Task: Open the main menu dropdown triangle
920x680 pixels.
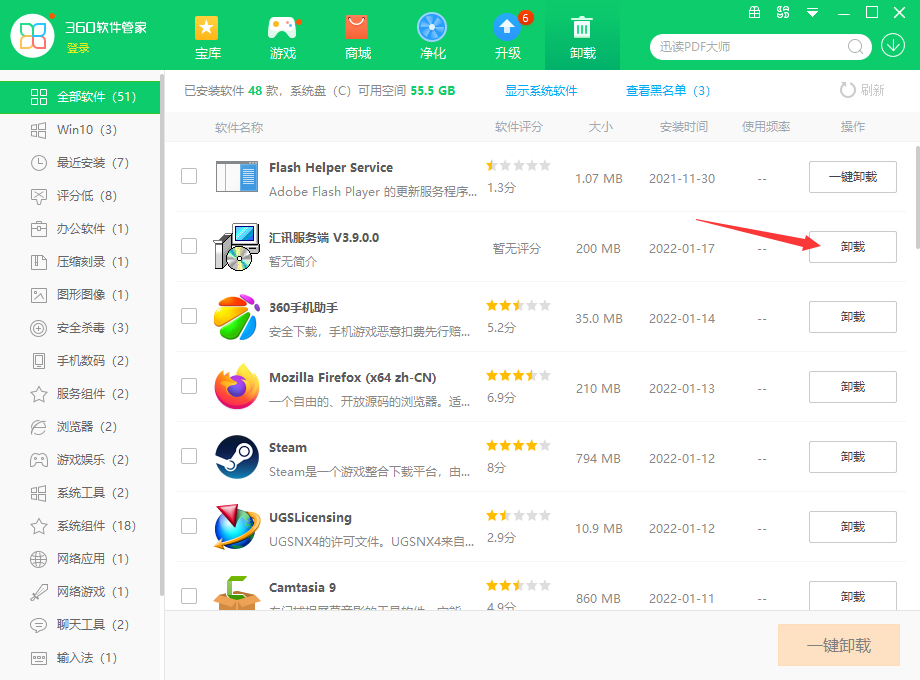Action: click(x=812, y=12)
